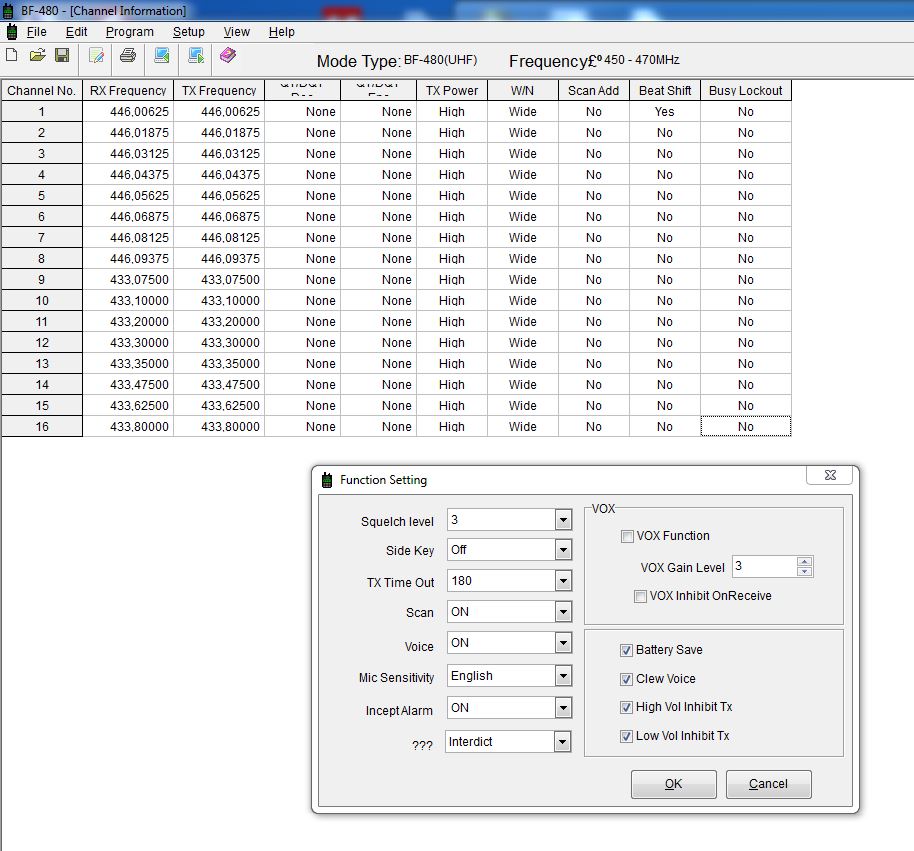This screenshot has width=914, height=851.
Task: Click TX Power High in channel 5
Action: coord(452,195)
